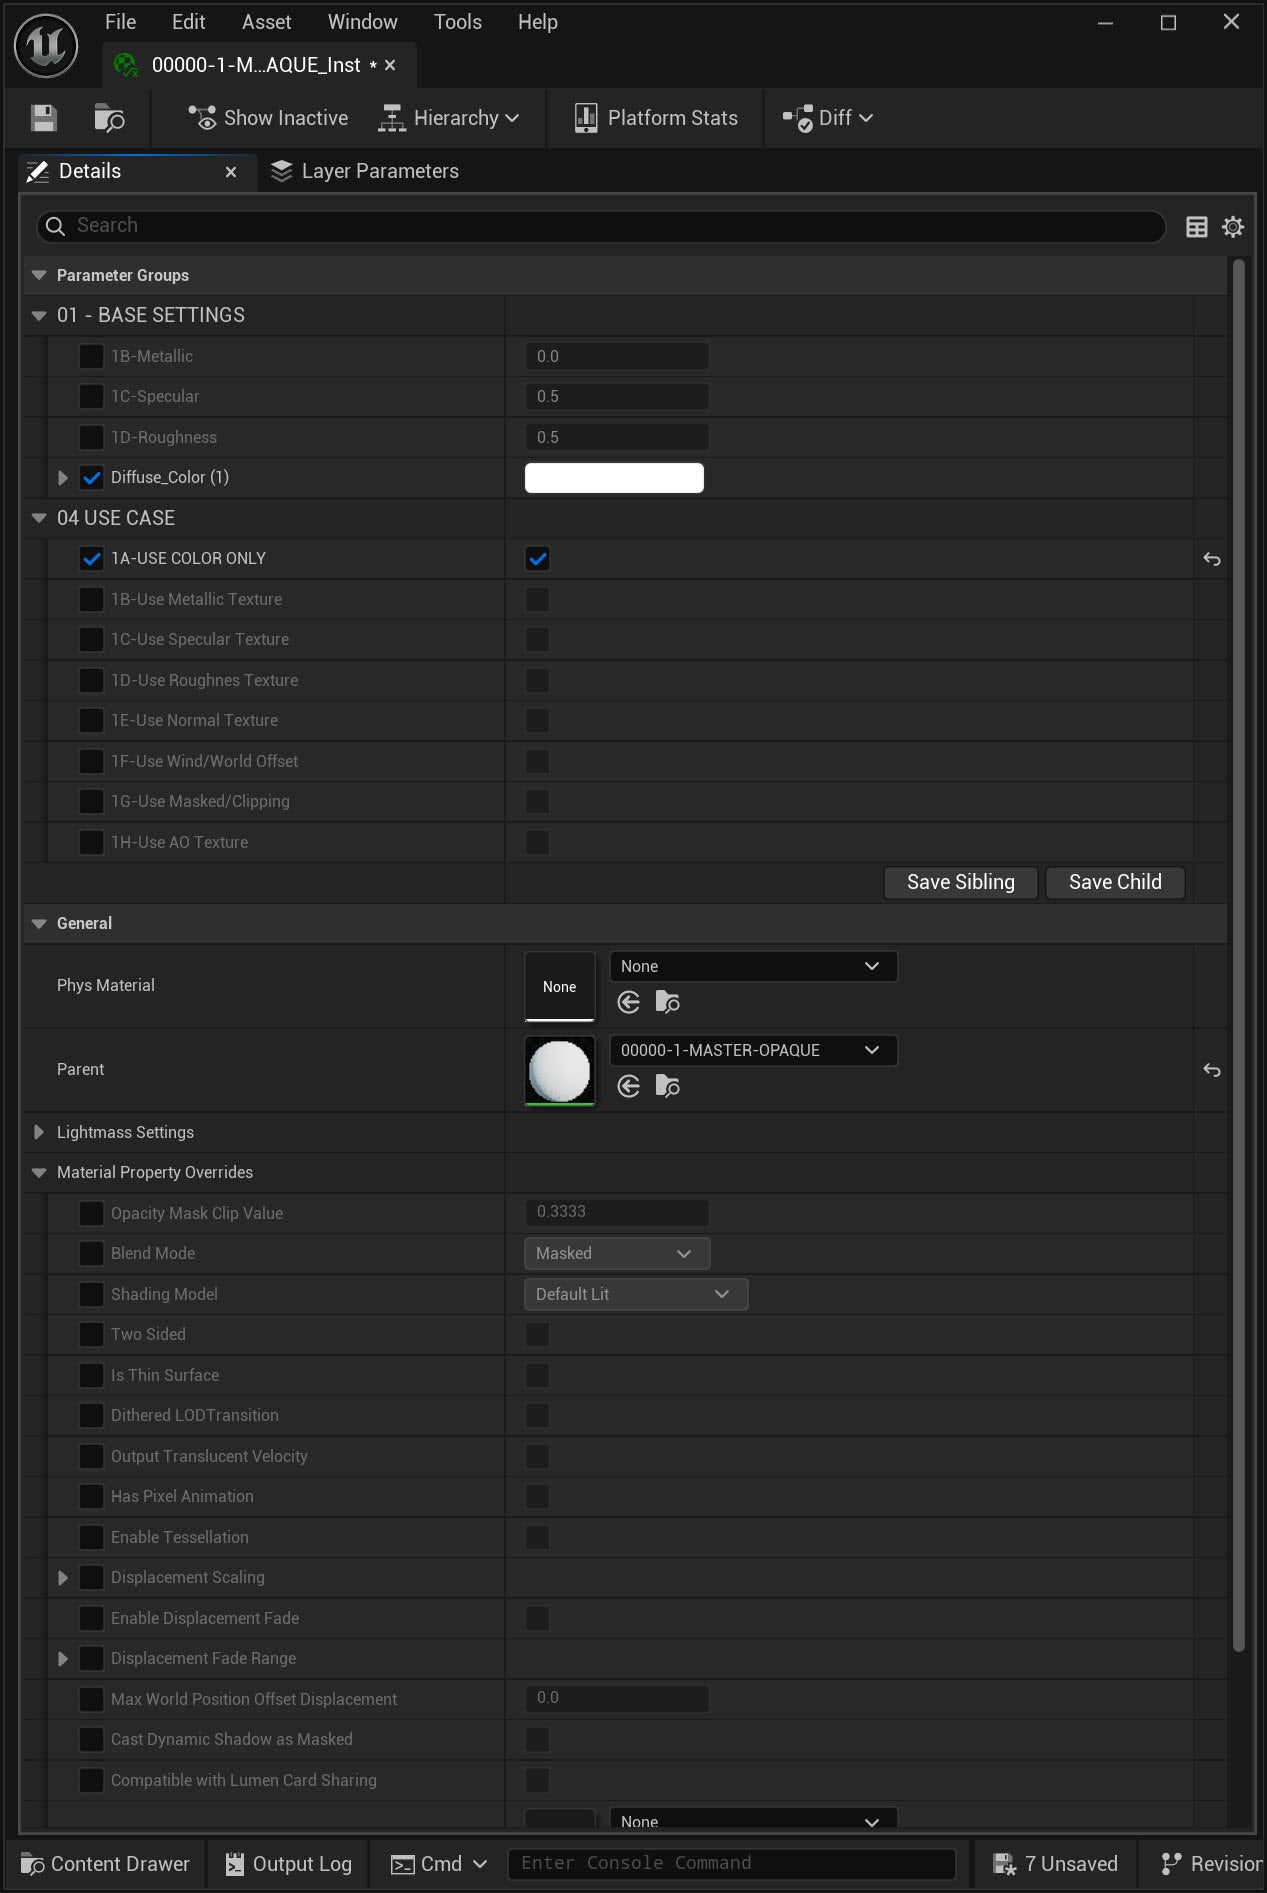Open the Hierarchy dropdown
Image resolution: width=1267 pixels, height=1893 pixels.
(x=448, y=118)
